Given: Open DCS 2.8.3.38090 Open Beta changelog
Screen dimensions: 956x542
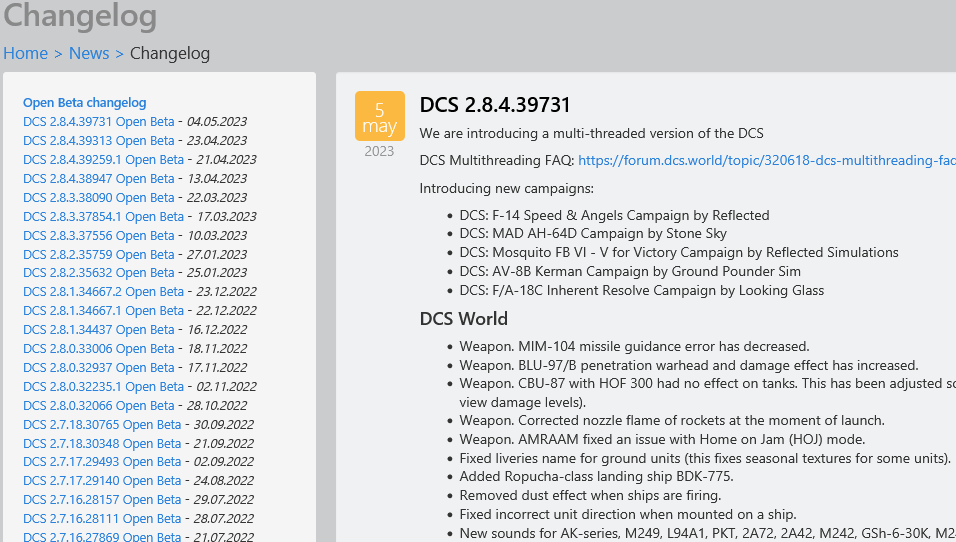Looking at the screenshot, I should coord(99,198).
